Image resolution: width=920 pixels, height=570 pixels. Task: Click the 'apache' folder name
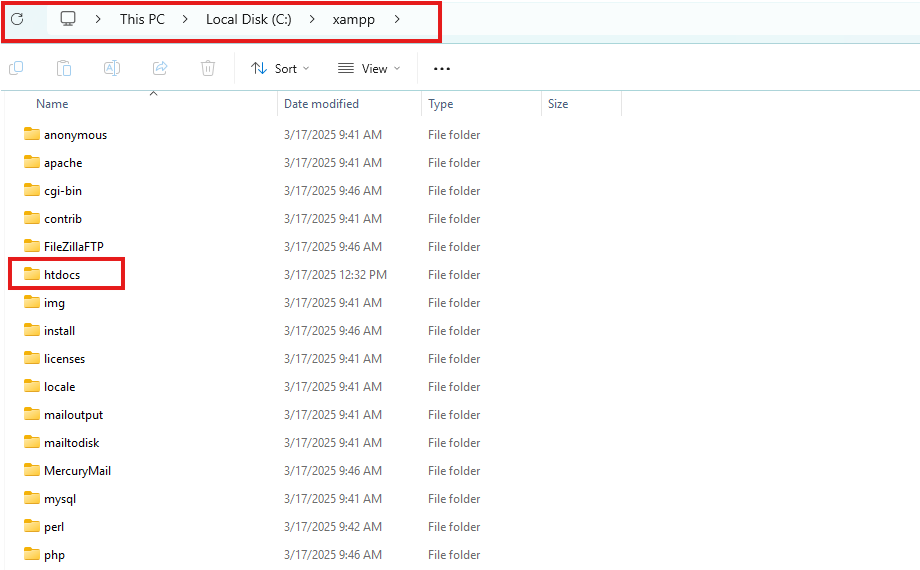click(63, 163)
